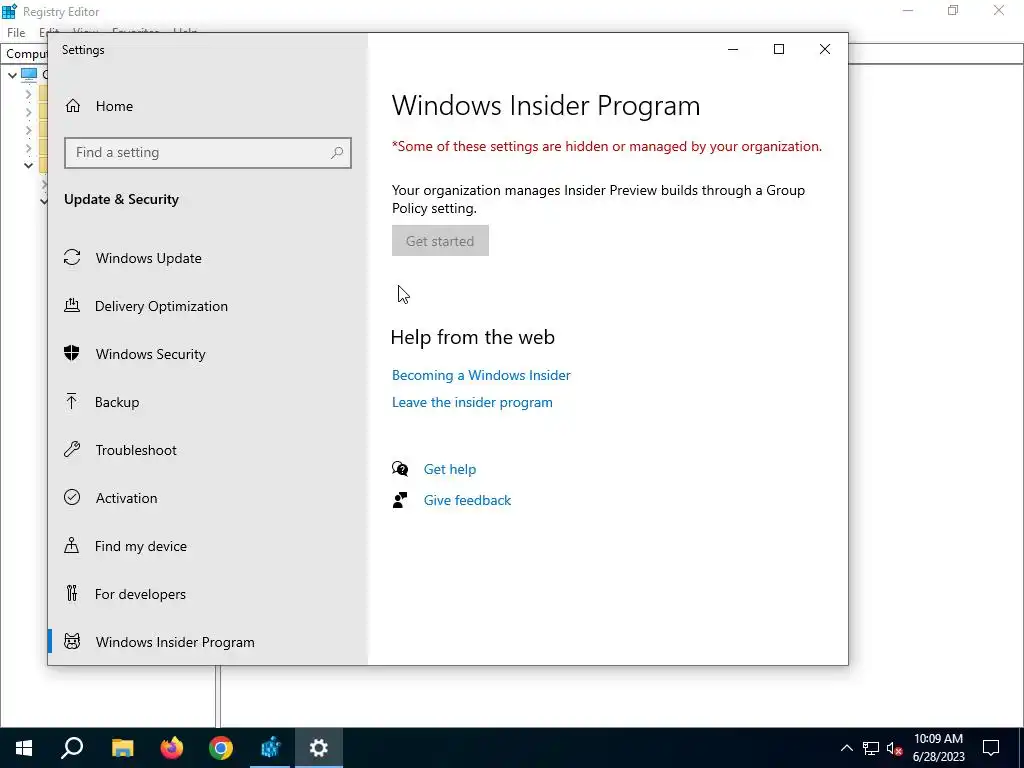Click the Give feedback link
Viewport: 1024px width, 768px height.
point(468,500)
